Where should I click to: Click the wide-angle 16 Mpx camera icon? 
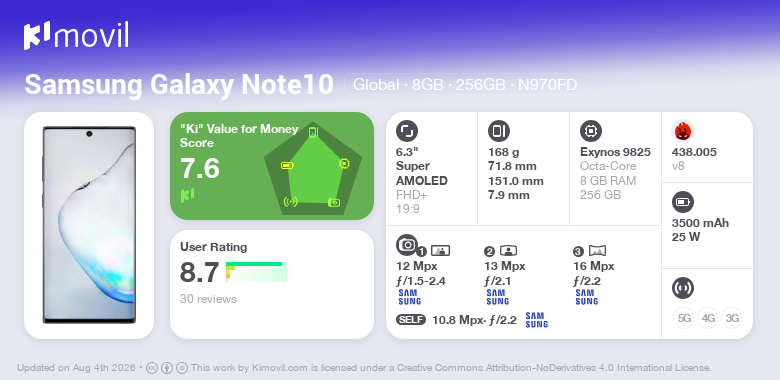coord(597,250)
